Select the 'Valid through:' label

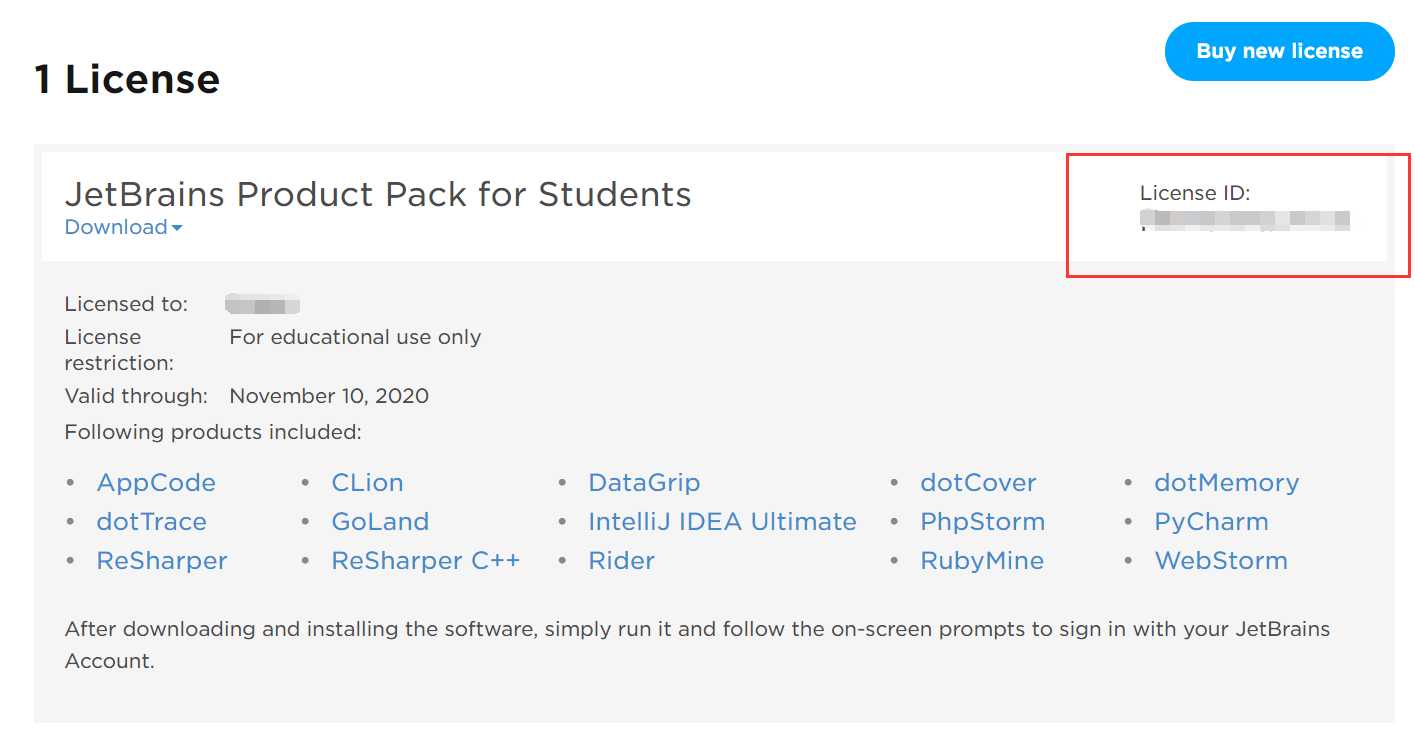pyautogui.click(x=136, y=396)
